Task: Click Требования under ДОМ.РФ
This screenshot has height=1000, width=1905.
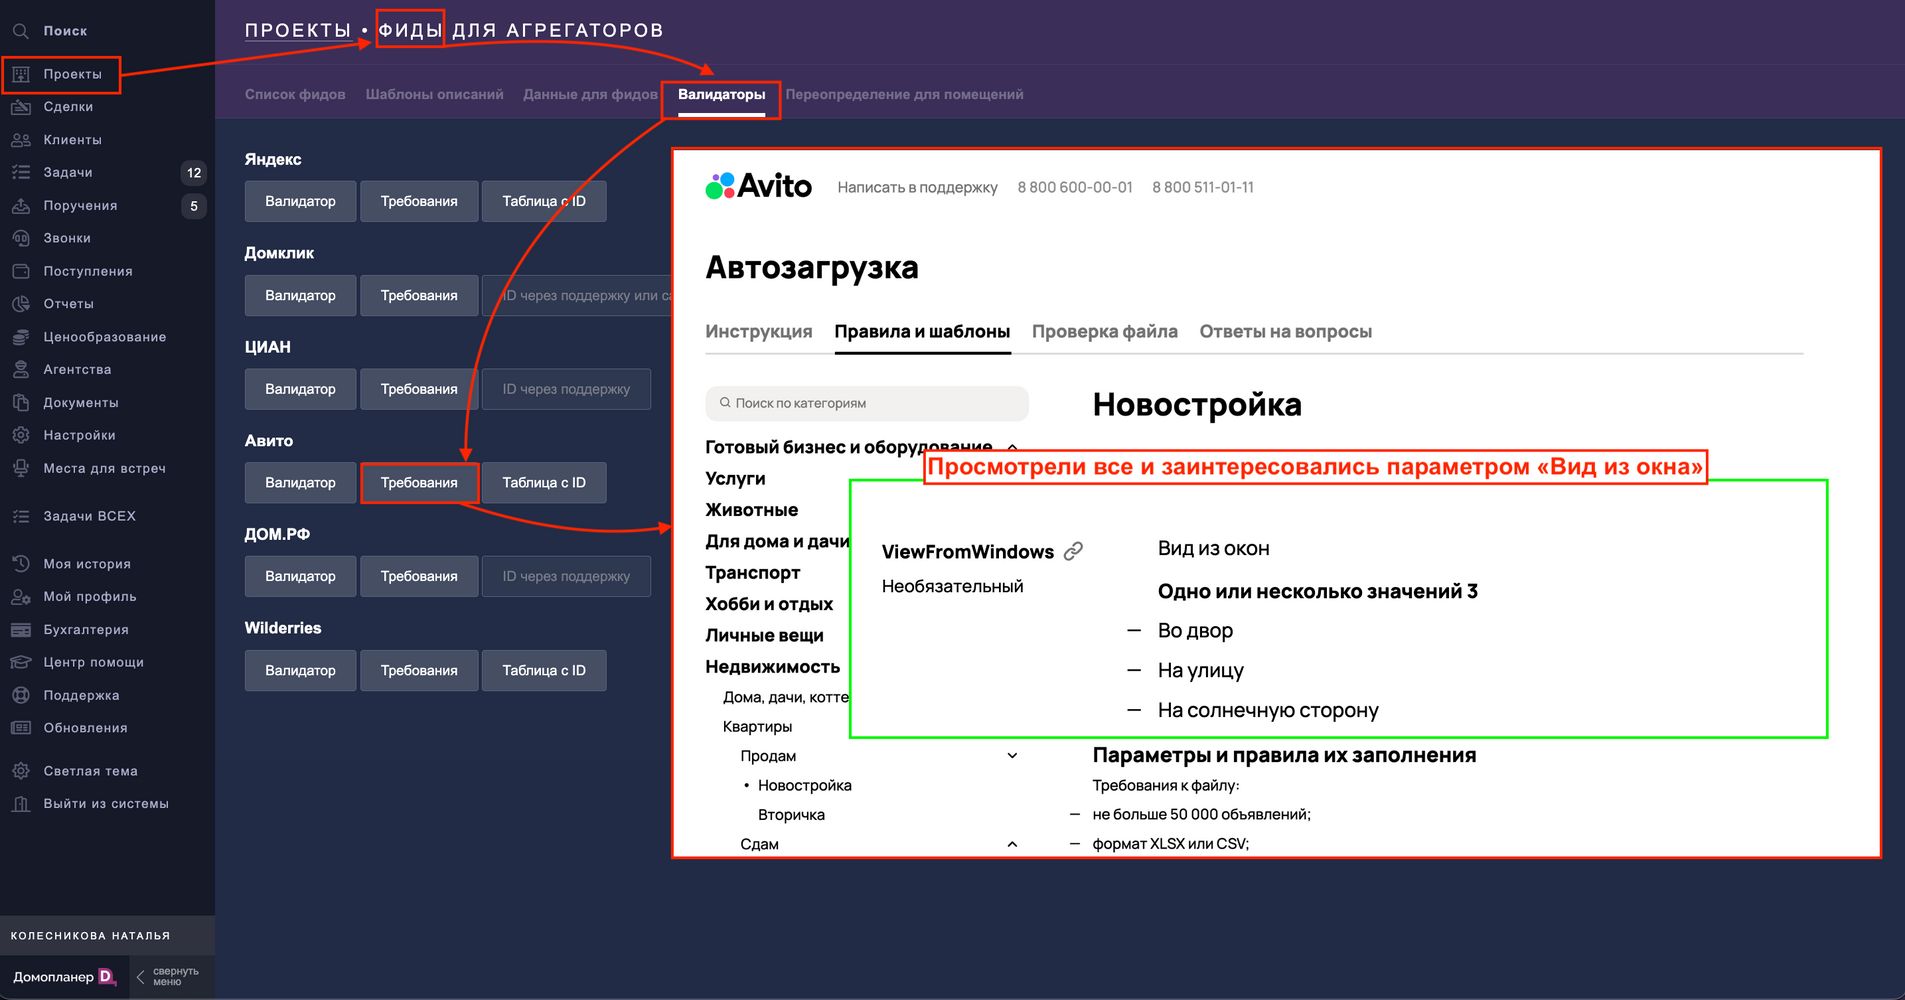Action: coord(419,576)
